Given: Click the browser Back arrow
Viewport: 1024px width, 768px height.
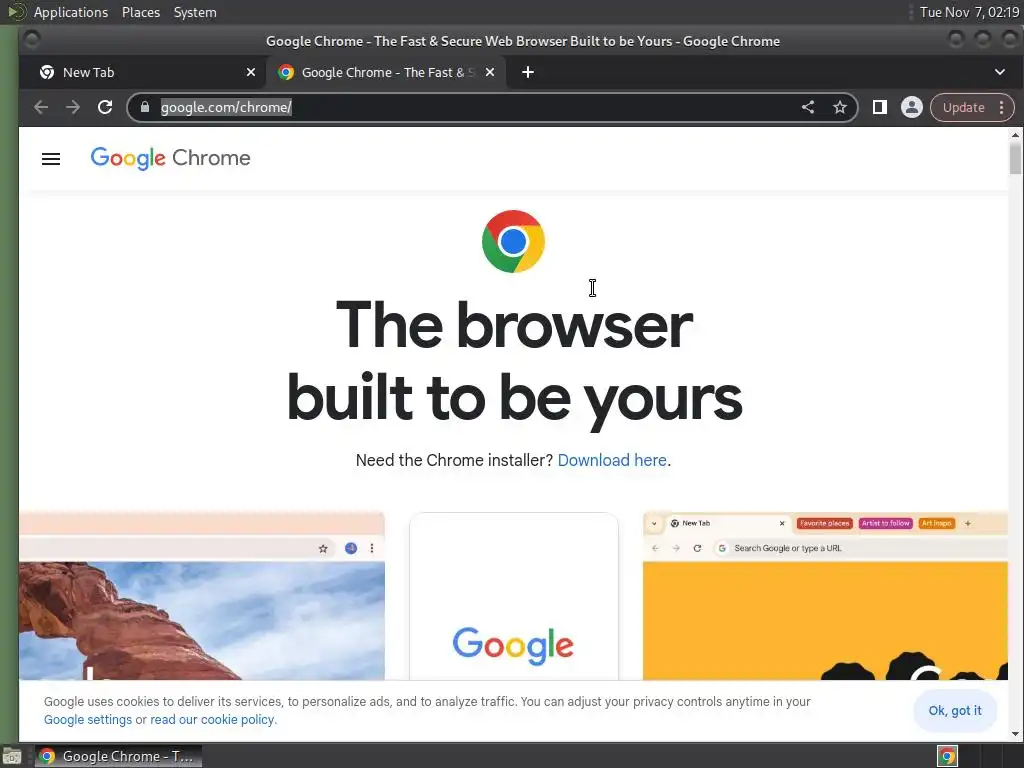Looking at the screenshot, I should coord(40,107).
